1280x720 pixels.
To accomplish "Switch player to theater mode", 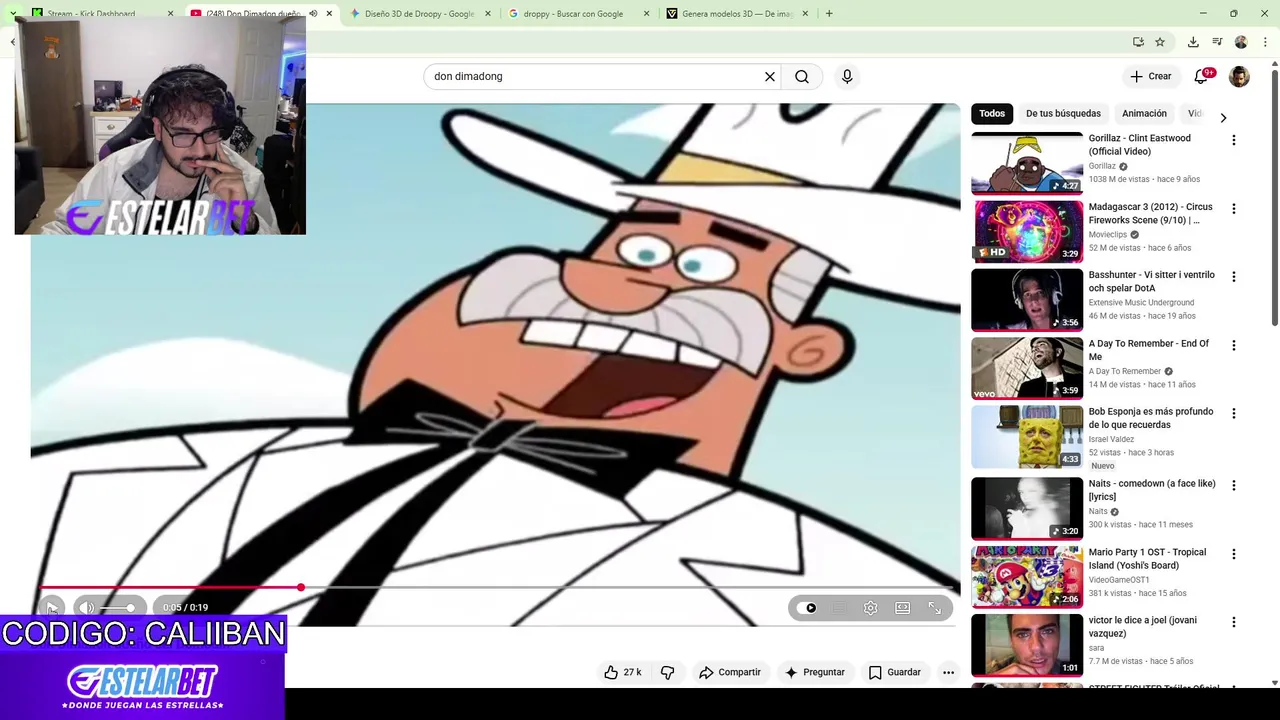I will point(903,608).
